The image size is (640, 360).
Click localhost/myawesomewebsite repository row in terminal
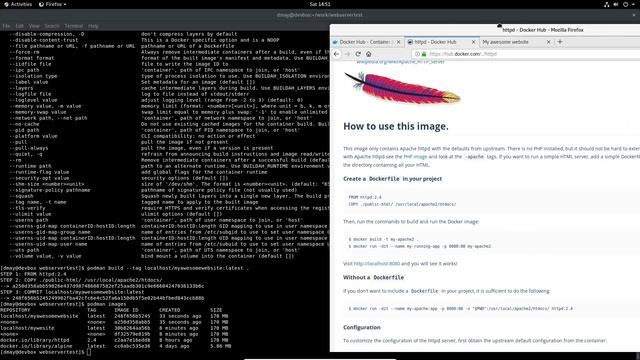coord(114,316)
